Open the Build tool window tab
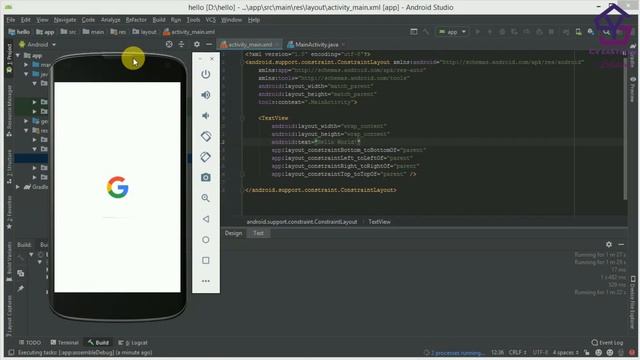640x360 pixels. click(x=98, y=343)
